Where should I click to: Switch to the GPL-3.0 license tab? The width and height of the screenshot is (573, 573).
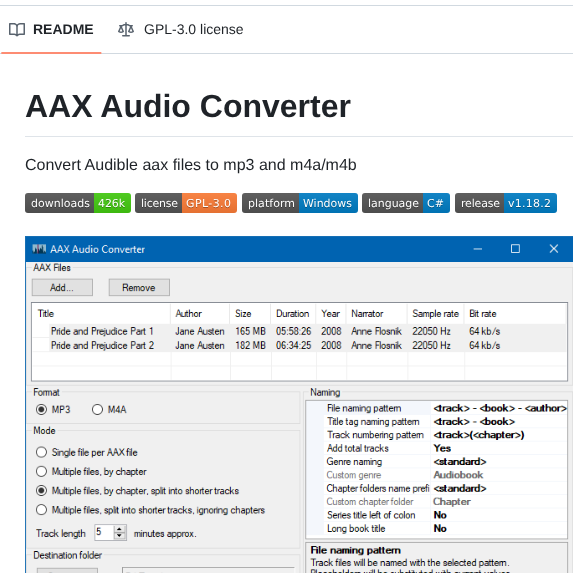[x=181, y=29]
